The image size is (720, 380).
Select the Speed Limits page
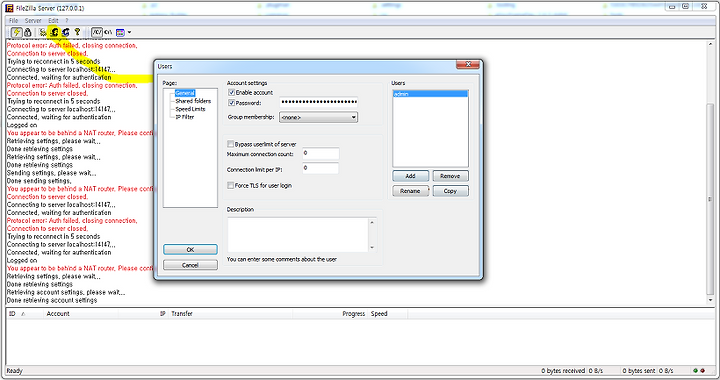tap(190, 109)
